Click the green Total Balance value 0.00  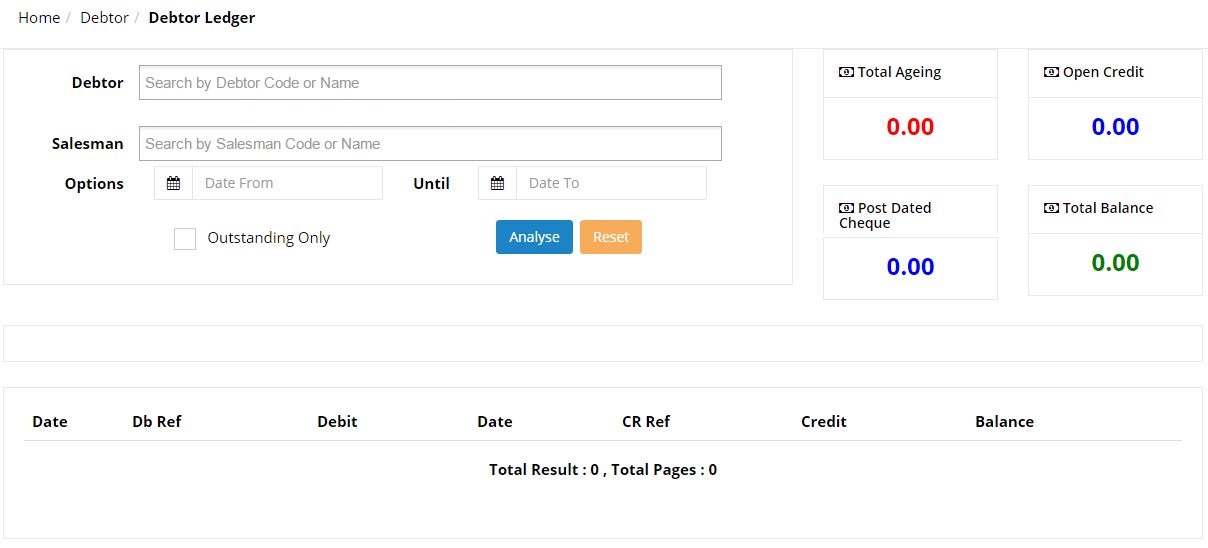pos(1115,263)
